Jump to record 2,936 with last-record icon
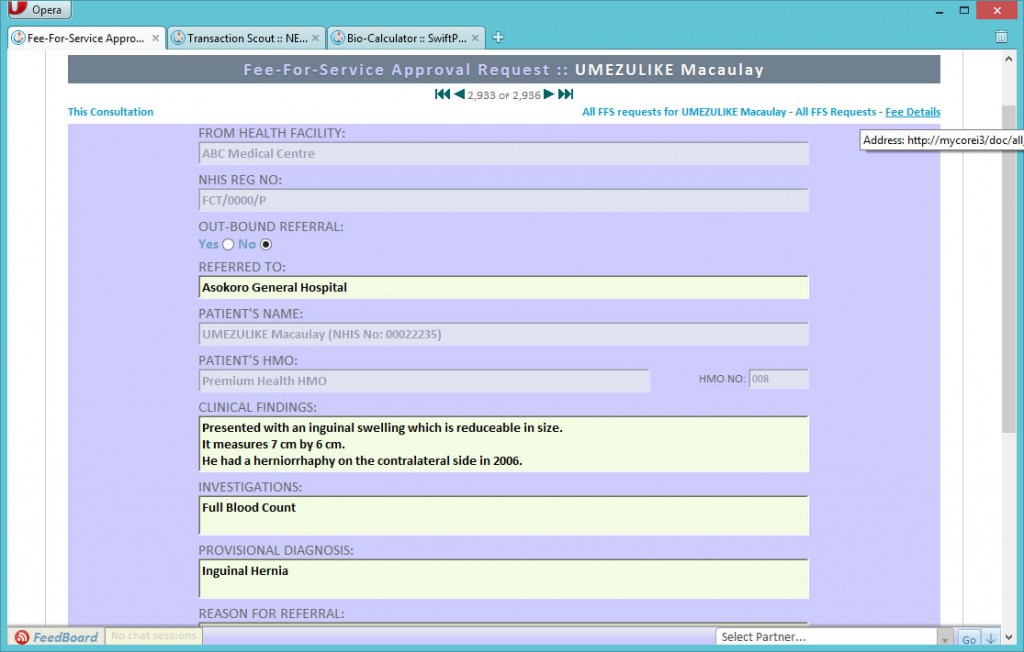1024x652 pixels. [564, 94]
